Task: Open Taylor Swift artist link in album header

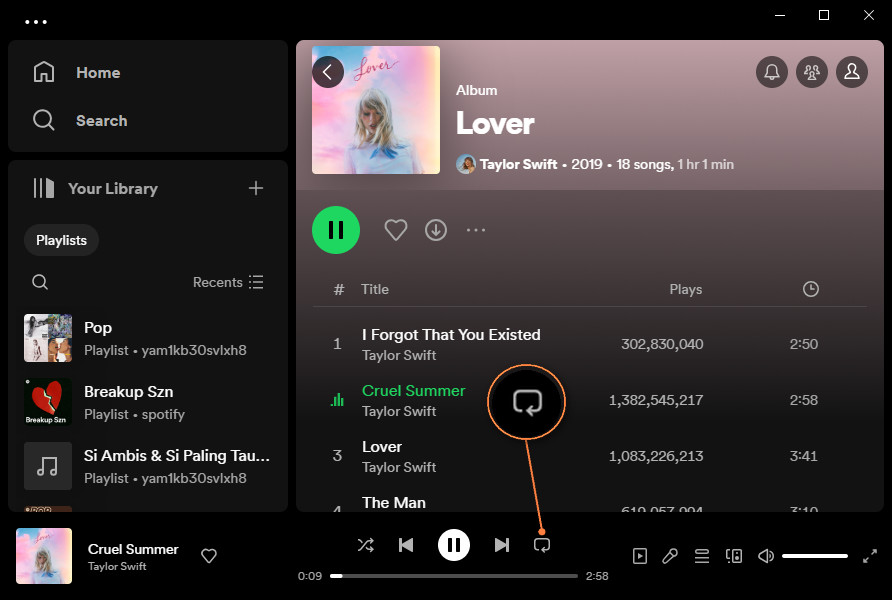Action: [x=518, y=164]
